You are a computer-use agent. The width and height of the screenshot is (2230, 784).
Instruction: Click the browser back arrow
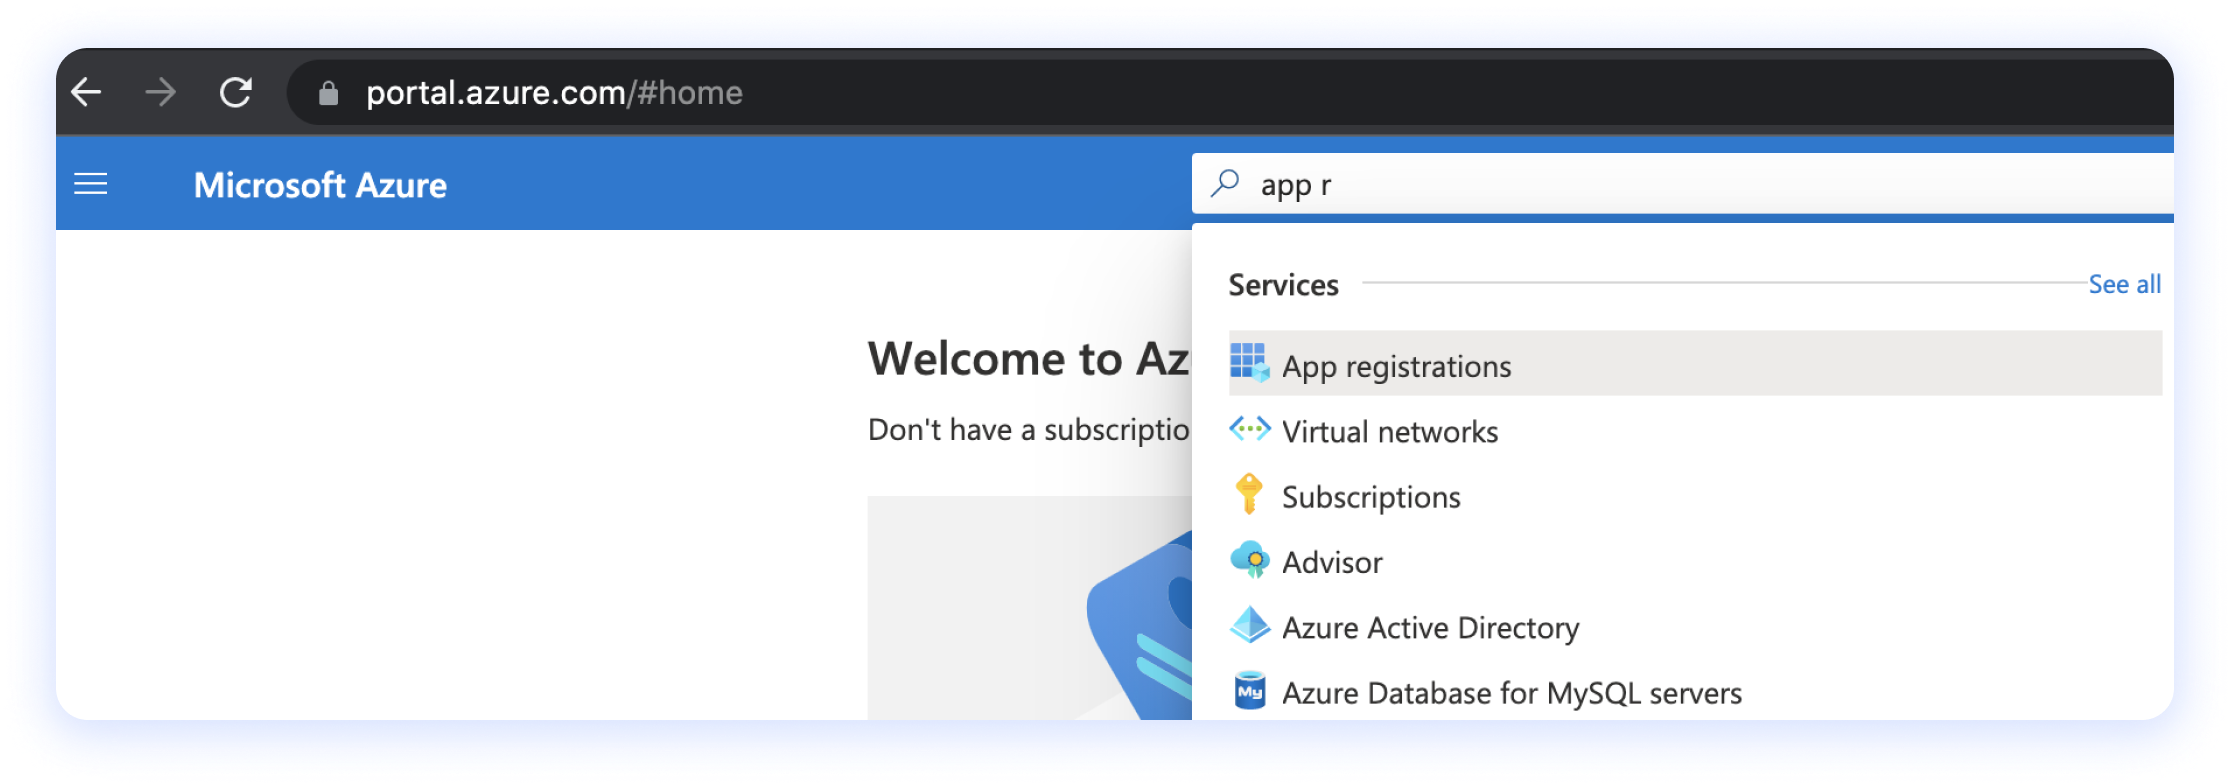pyautogui.click(x=87, y=93)
